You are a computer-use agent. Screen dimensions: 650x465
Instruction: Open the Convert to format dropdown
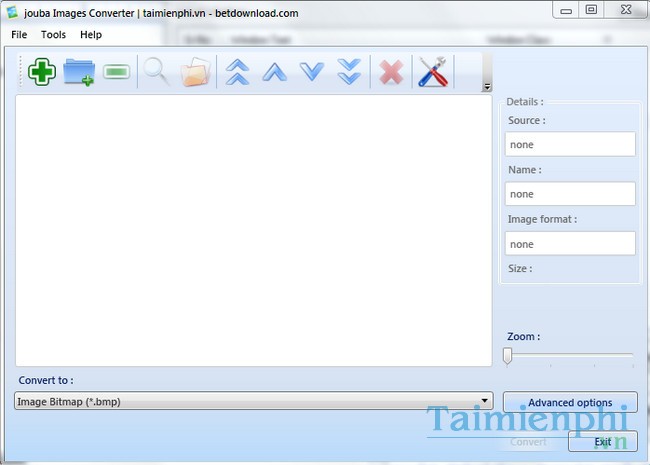pos(254,401)
